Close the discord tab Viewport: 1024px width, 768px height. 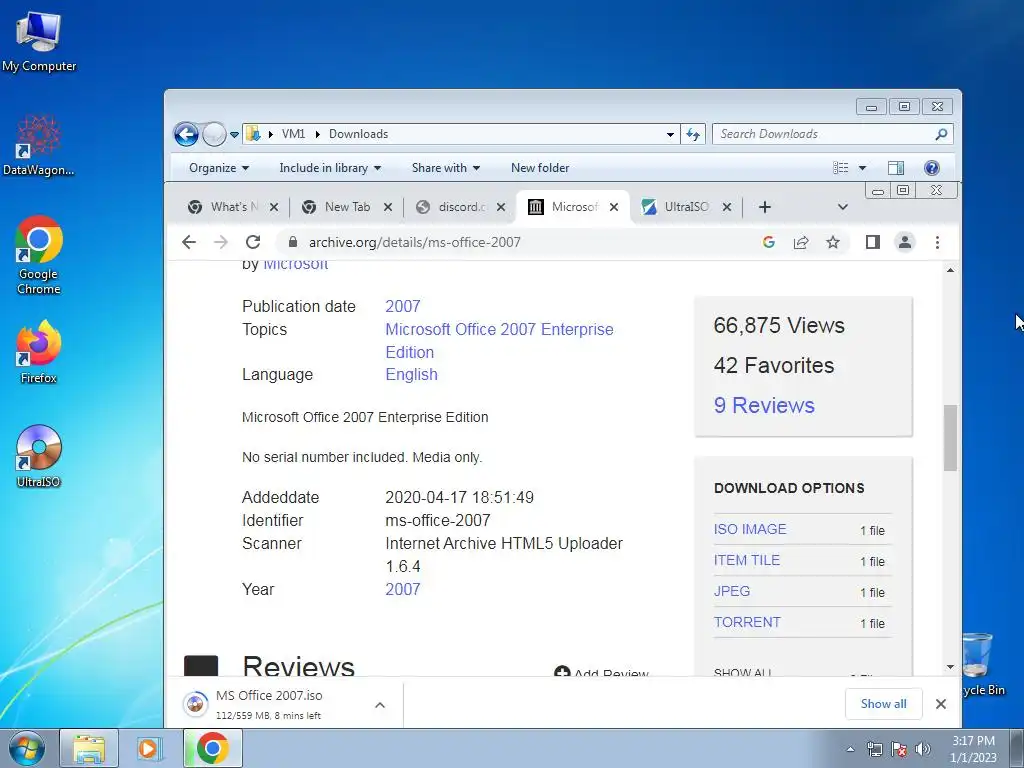coord(500,207)
